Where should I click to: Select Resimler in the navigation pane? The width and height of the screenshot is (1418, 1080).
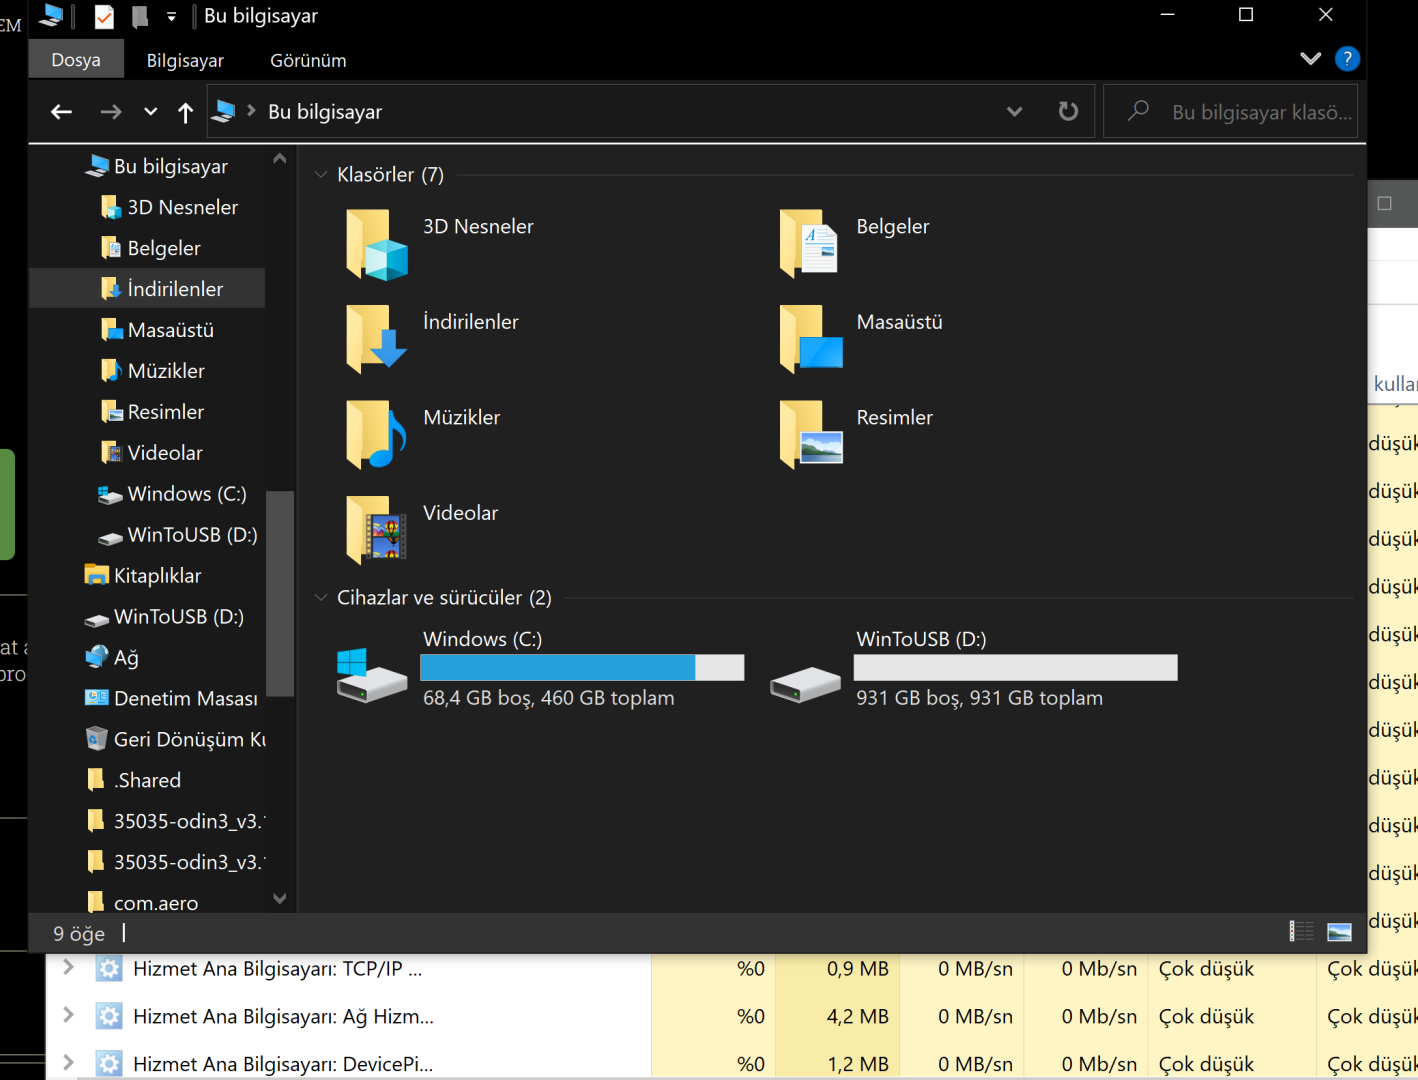(x=166, y=412)
